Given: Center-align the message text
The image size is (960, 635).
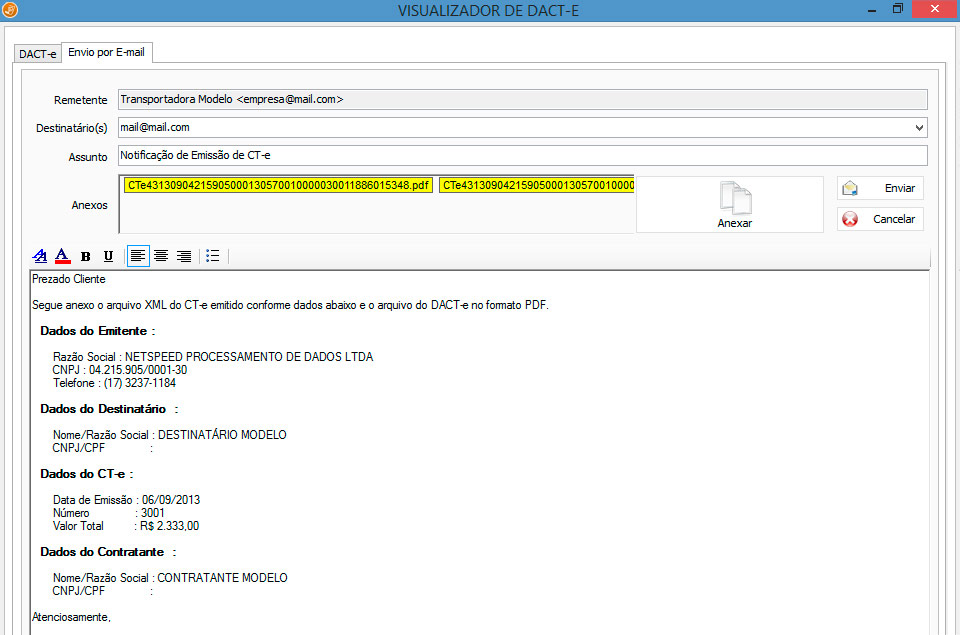Looking at the screenshot, I should pyautogui.click(x=161, y=256).
